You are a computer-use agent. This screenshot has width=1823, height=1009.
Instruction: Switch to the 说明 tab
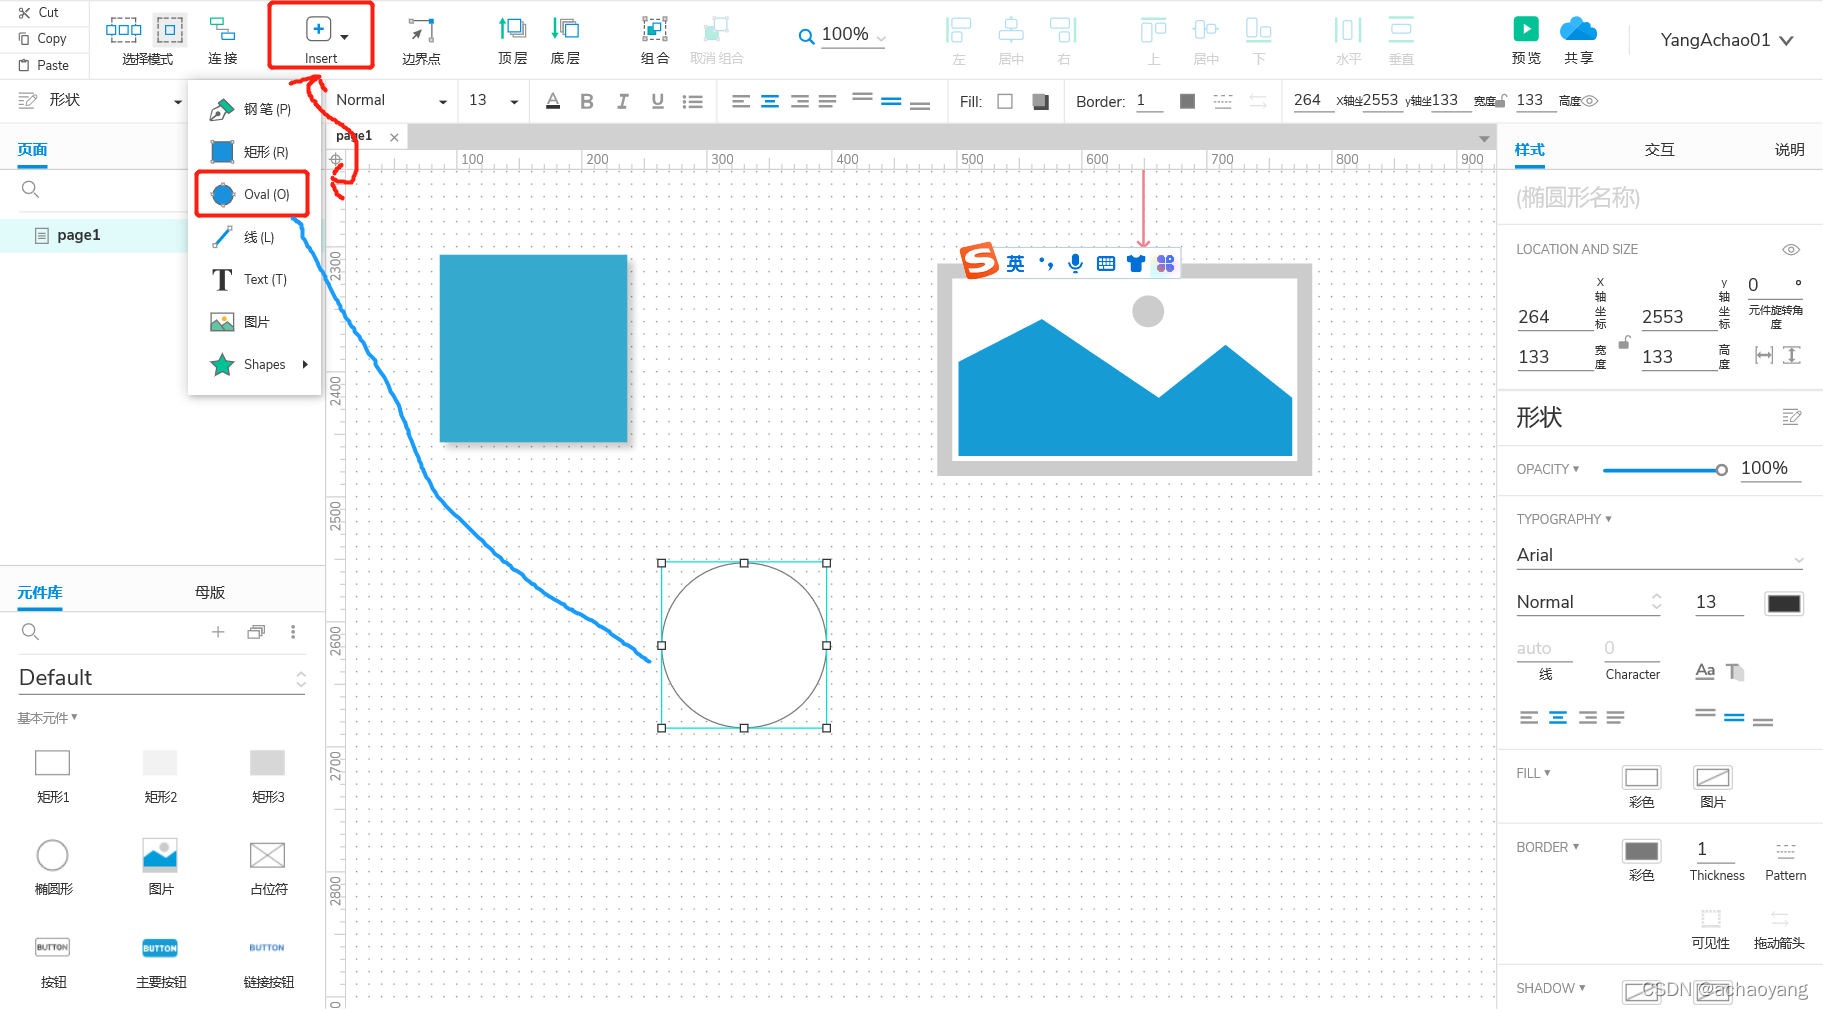pos(1789,150)
